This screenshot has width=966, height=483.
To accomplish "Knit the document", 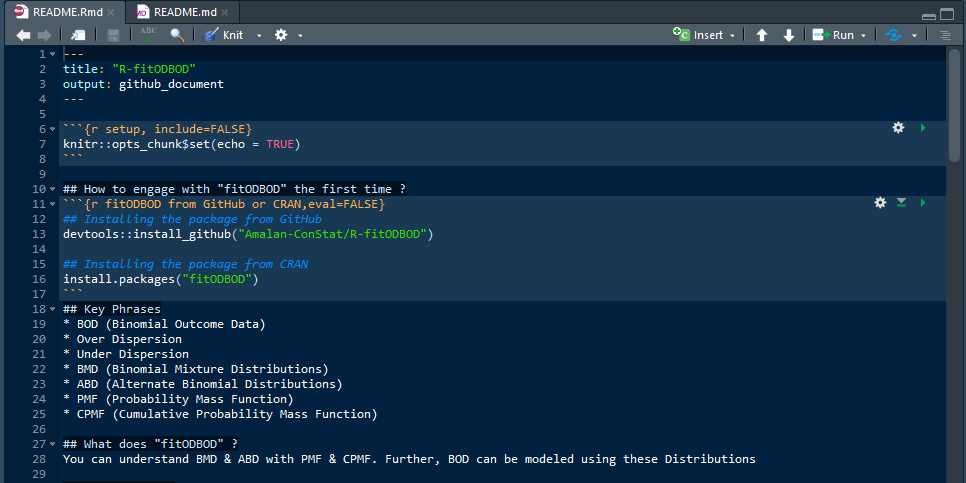I will click(224, 35).
